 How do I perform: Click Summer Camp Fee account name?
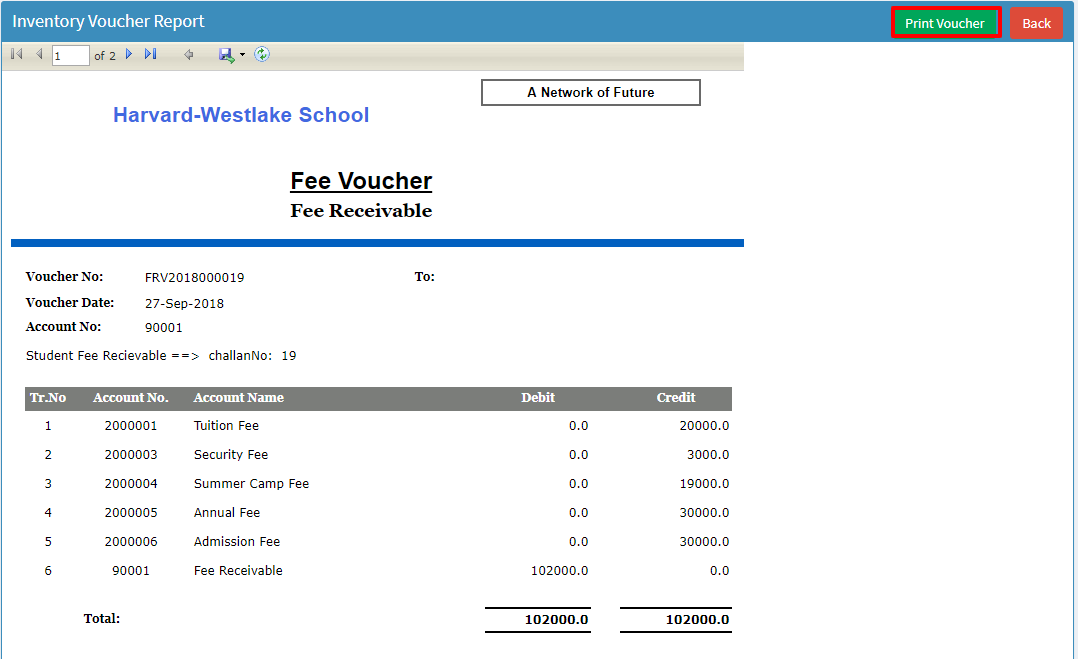pos(252,484)
